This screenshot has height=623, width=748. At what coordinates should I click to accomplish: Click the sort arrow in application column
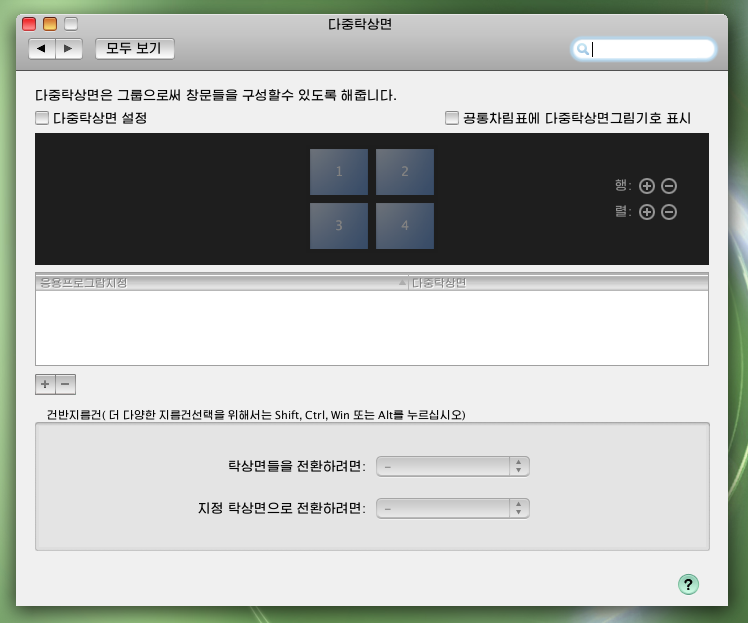pyautogui.click(x=402, y=283)
